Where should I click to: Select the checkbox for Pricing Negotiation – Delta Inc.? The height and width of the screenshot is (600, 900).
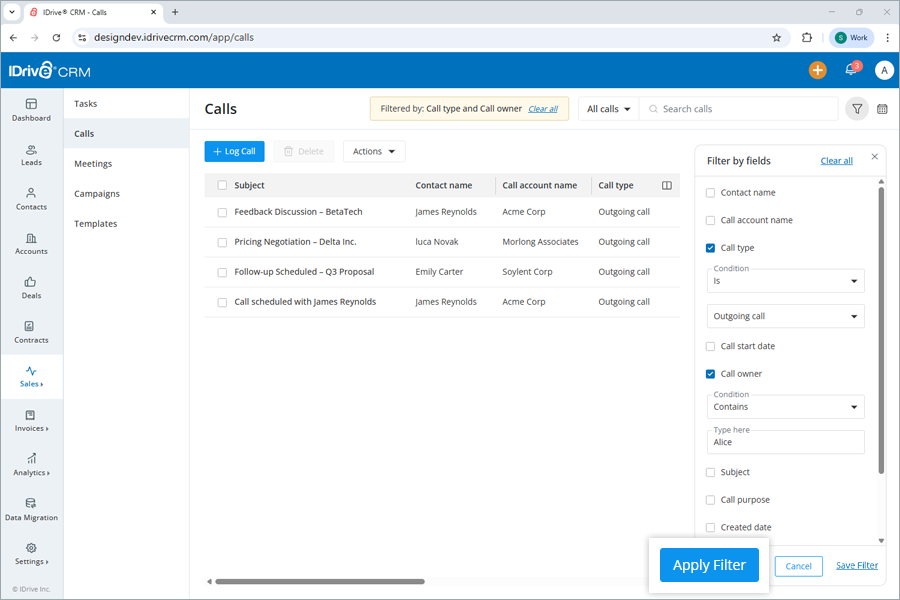221,241
